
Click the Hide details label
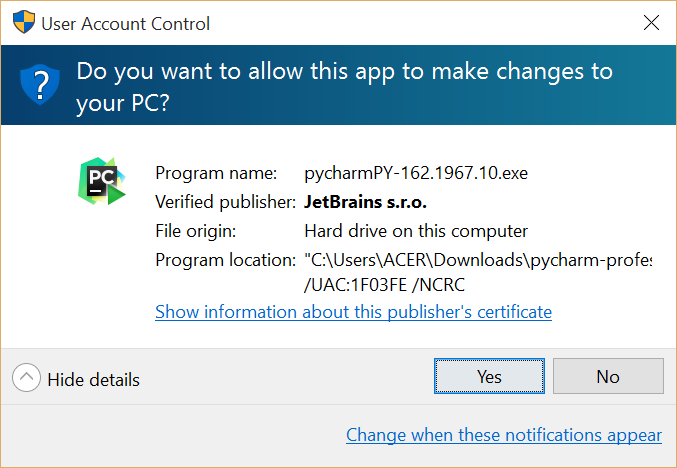94,380
